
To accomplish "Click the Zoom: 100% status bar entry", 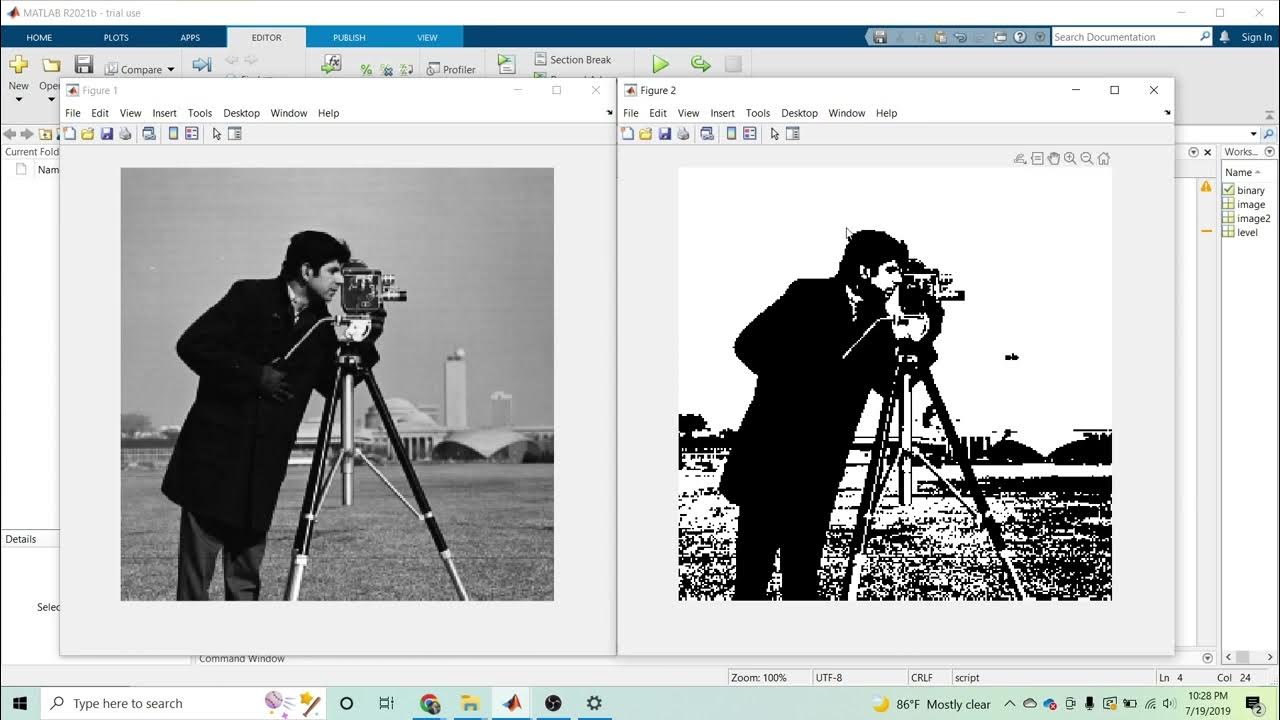I will coord(759,677).
